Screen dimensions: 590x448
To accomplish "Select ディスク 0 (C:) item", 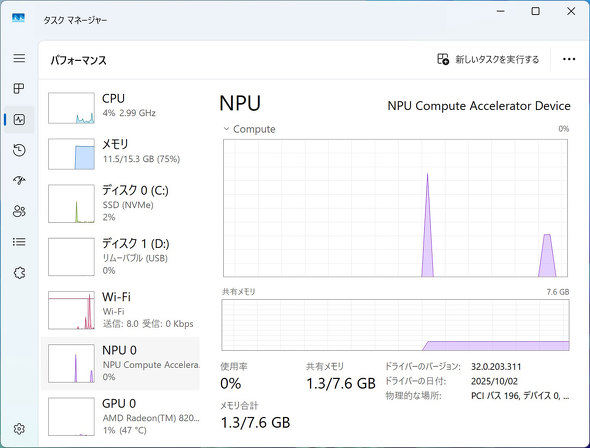I will (120, 203).
